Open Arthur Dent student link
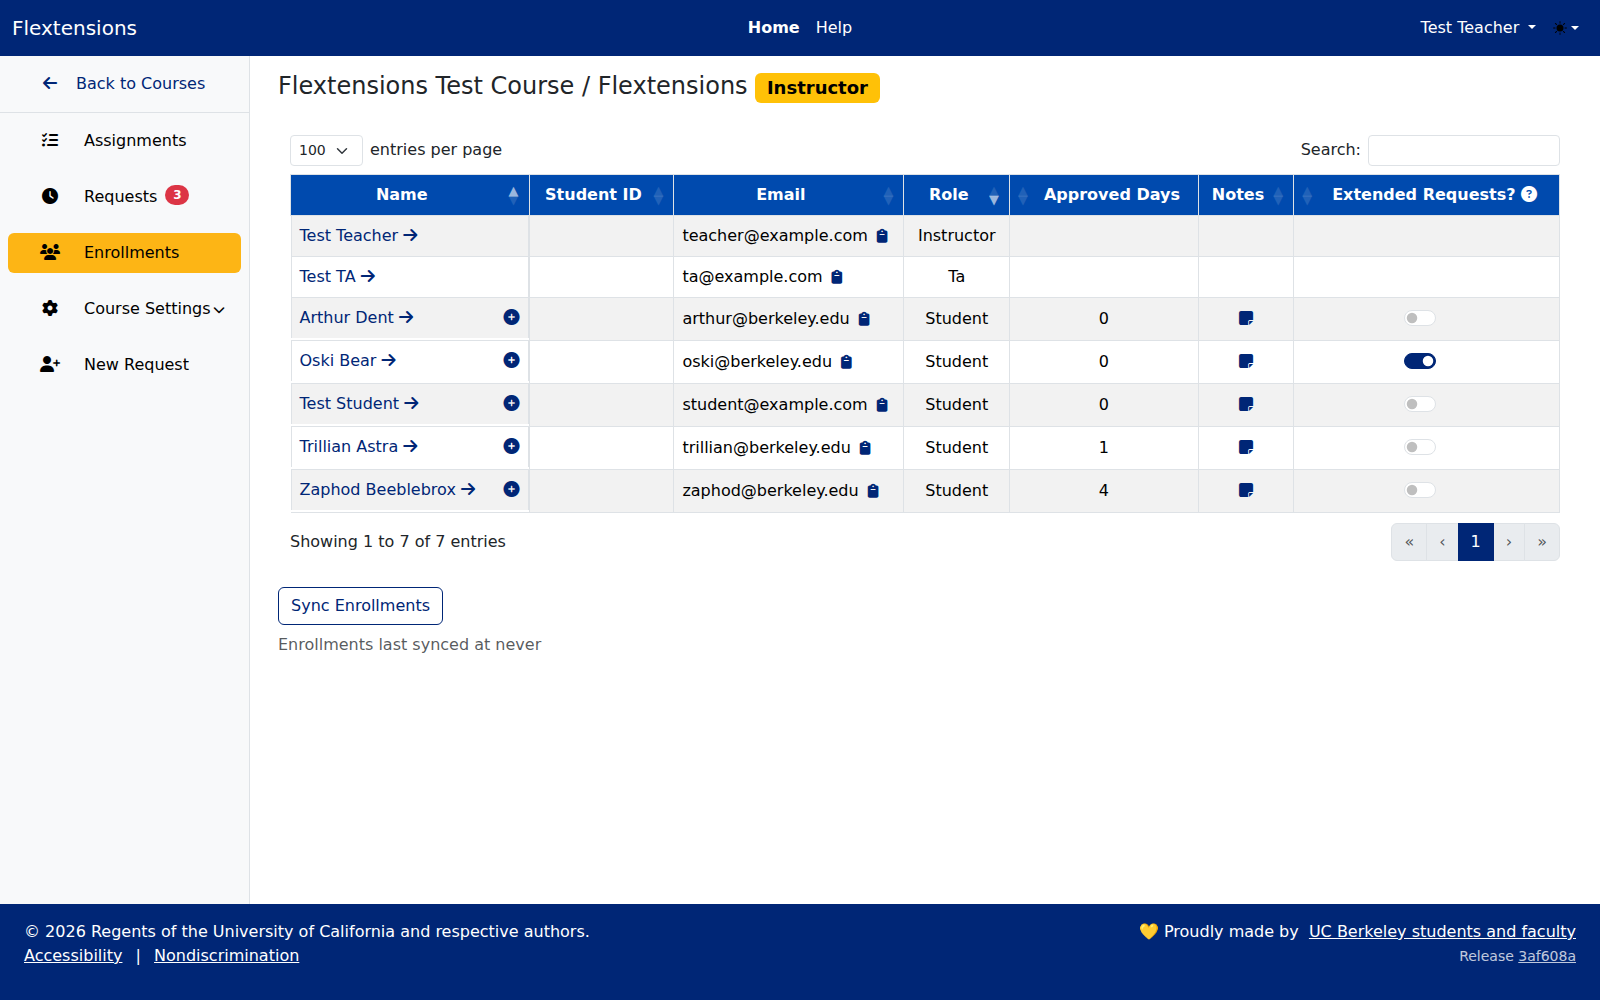 tap(356, 317)
